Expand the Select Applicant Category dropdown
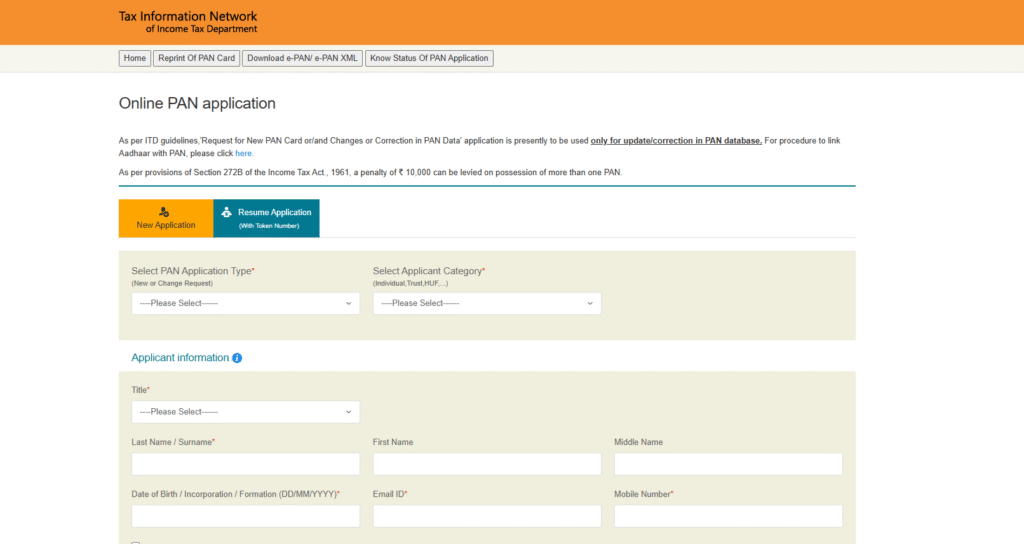Viewport: 1024px width, 544px height. [487, 303]
